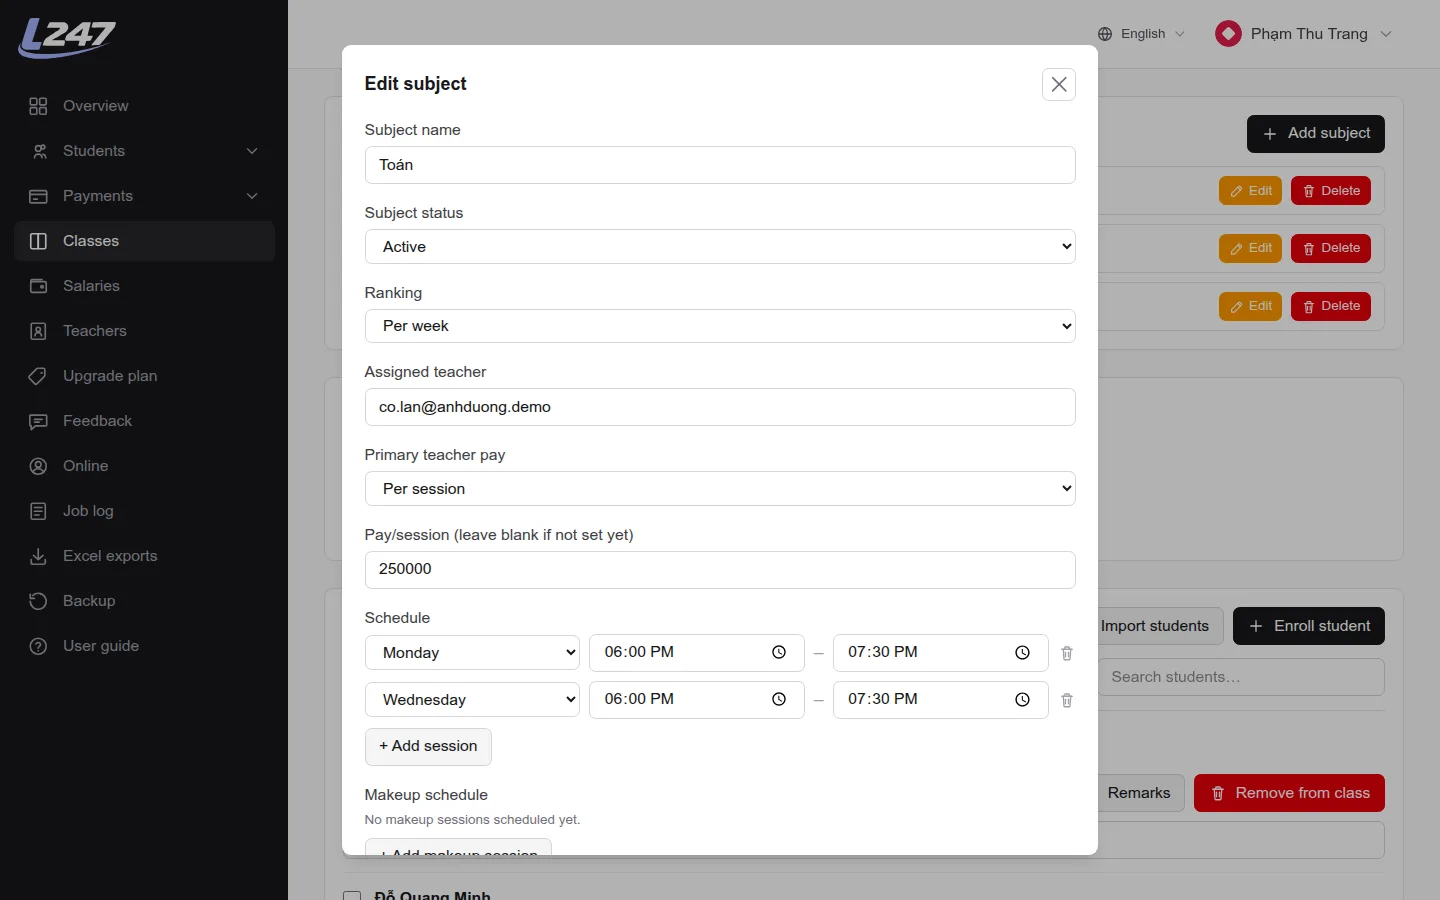
Task: Open clock picker for Monday start time
Action: [x=779, y=652]
